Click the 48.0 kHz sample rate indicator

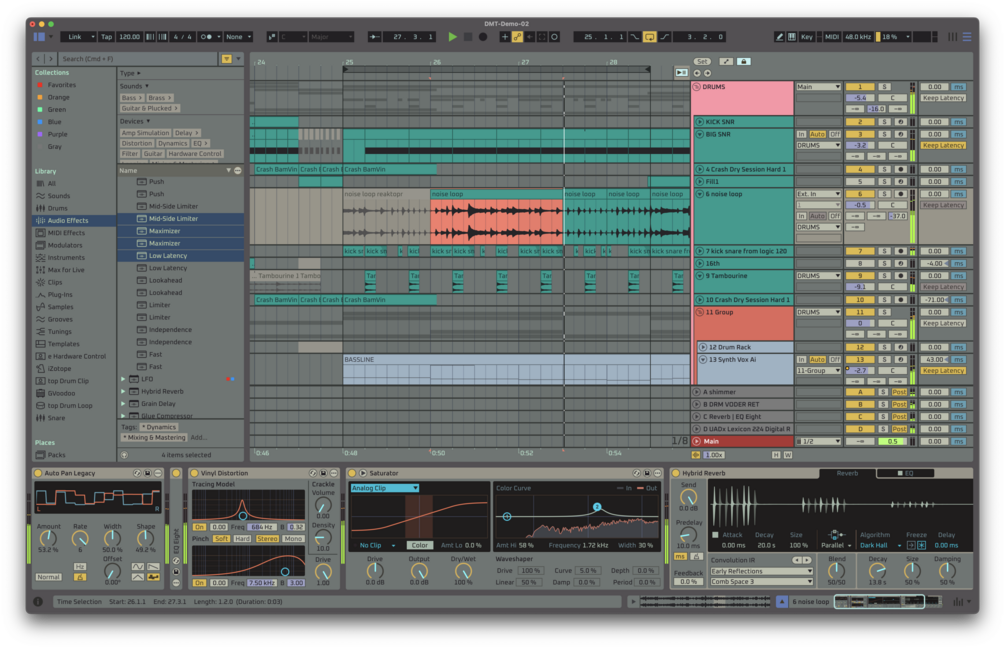858,37
